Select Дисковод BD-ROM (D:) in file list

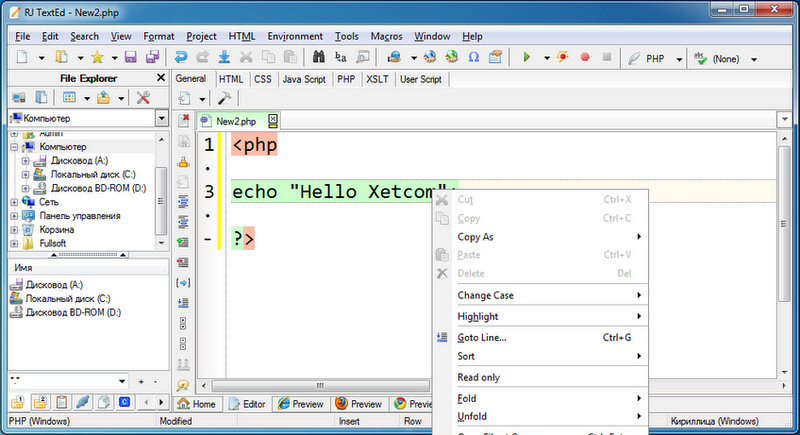pos(73,313)
